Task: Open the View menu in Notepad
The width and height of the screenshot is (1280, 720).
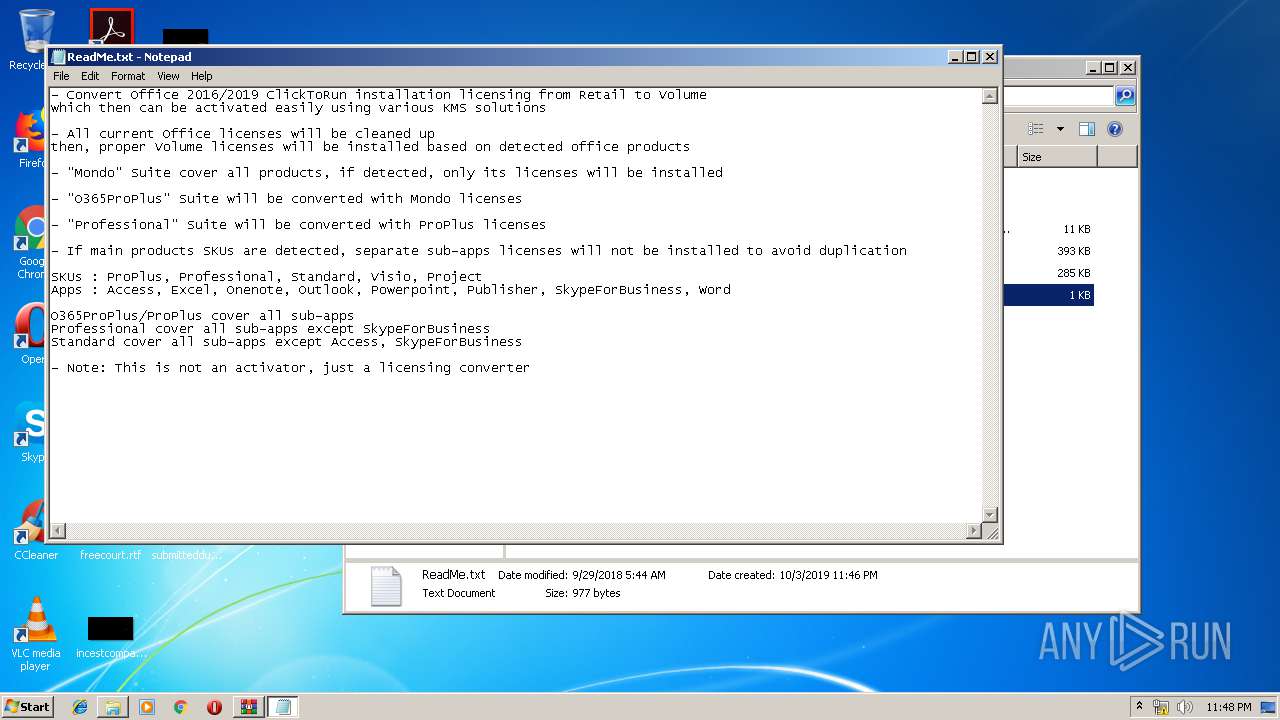Action: tap(168, 76)
